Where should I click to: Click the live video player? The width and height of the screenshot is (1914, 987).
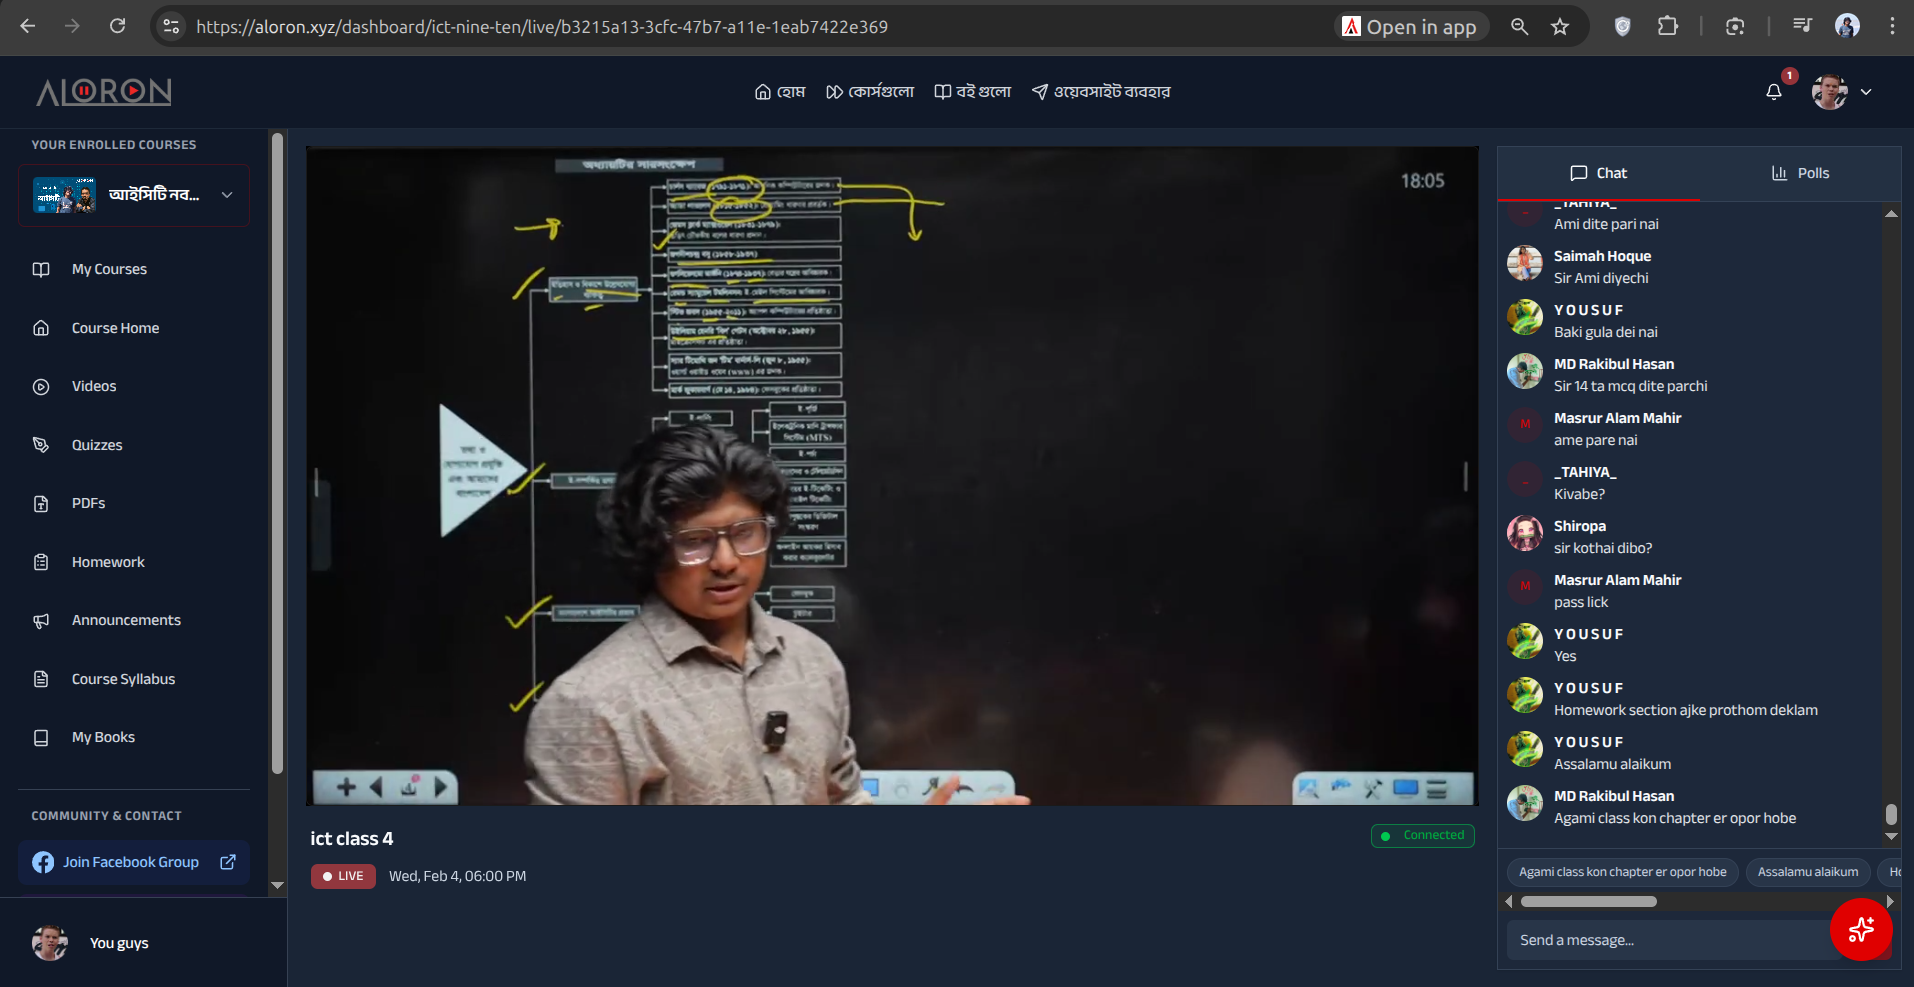[x=892, y=476]
